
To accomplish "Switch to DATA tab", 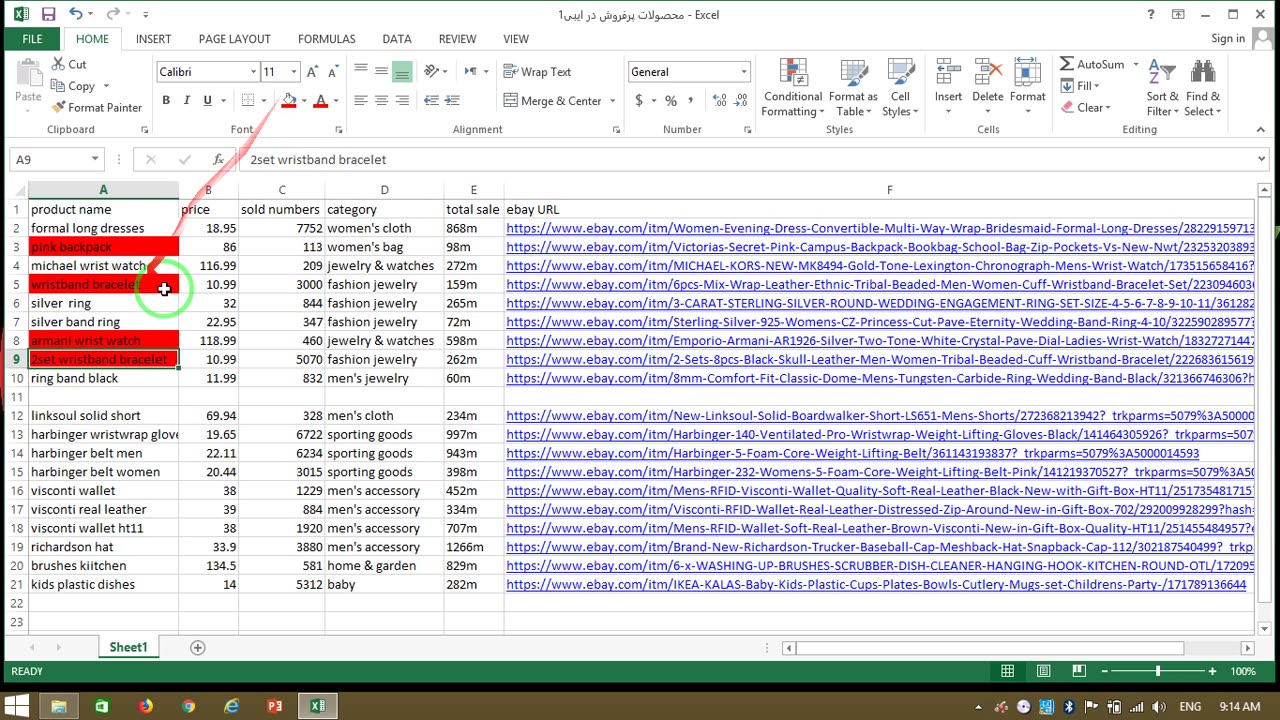I will click(x=397, y=39).
